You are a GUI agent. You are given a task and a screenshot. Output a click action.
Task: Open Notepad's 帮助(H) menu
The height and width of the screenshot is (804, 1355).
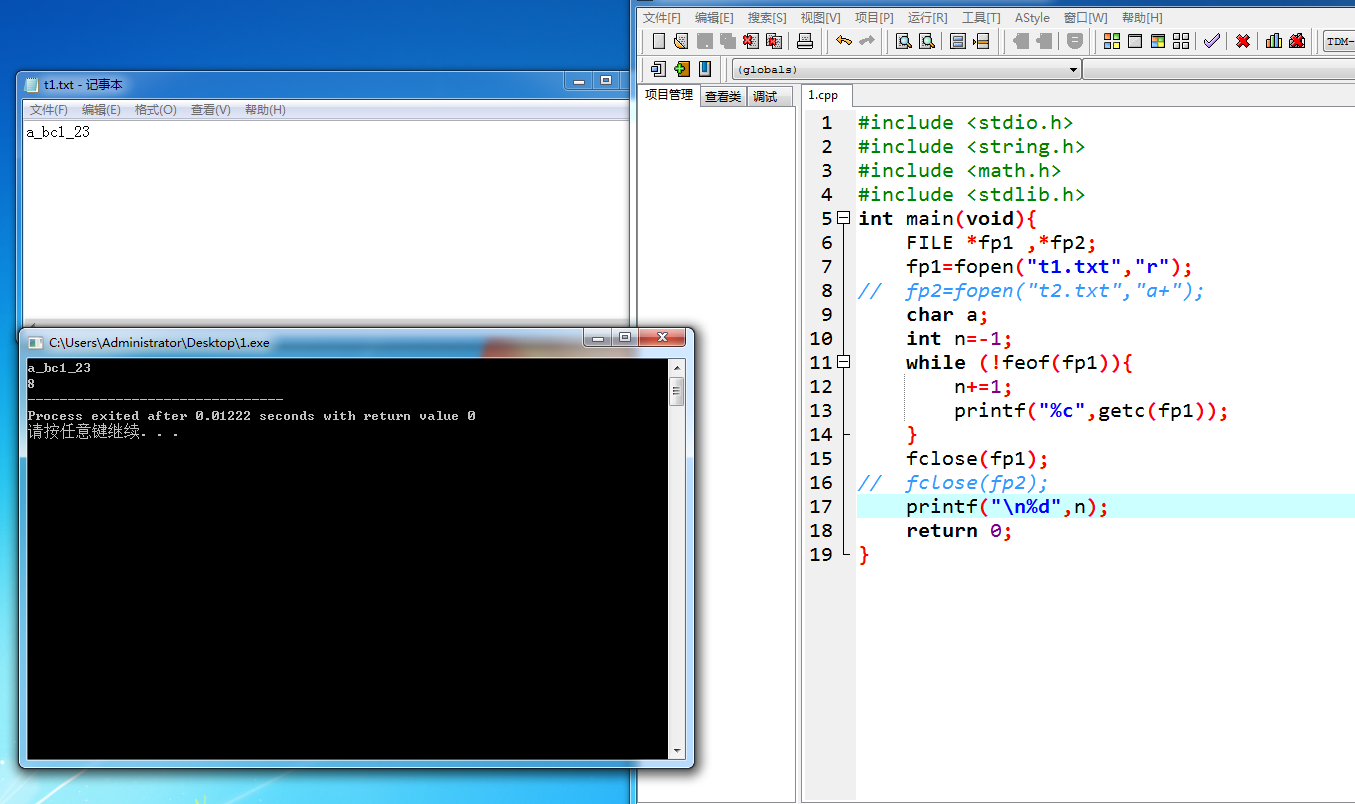point(265,110)
